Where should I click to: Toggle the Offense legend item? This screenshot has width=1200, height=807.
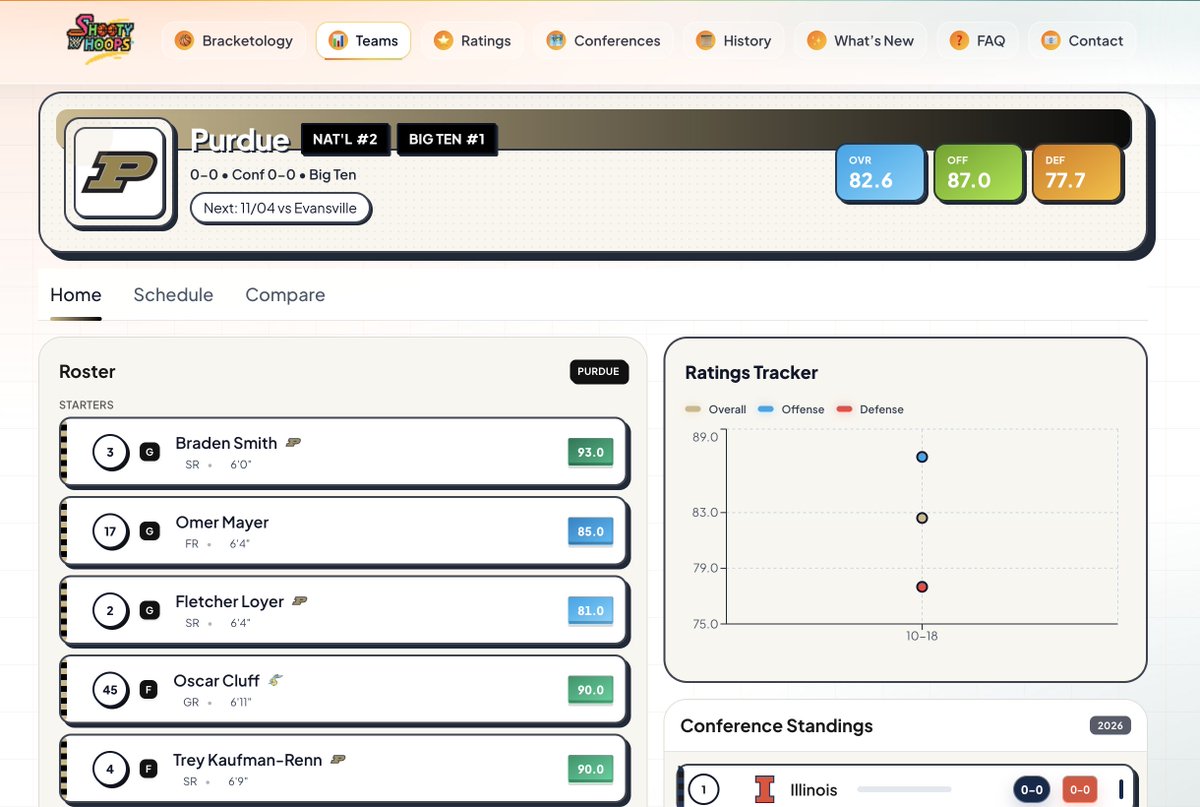791,409
